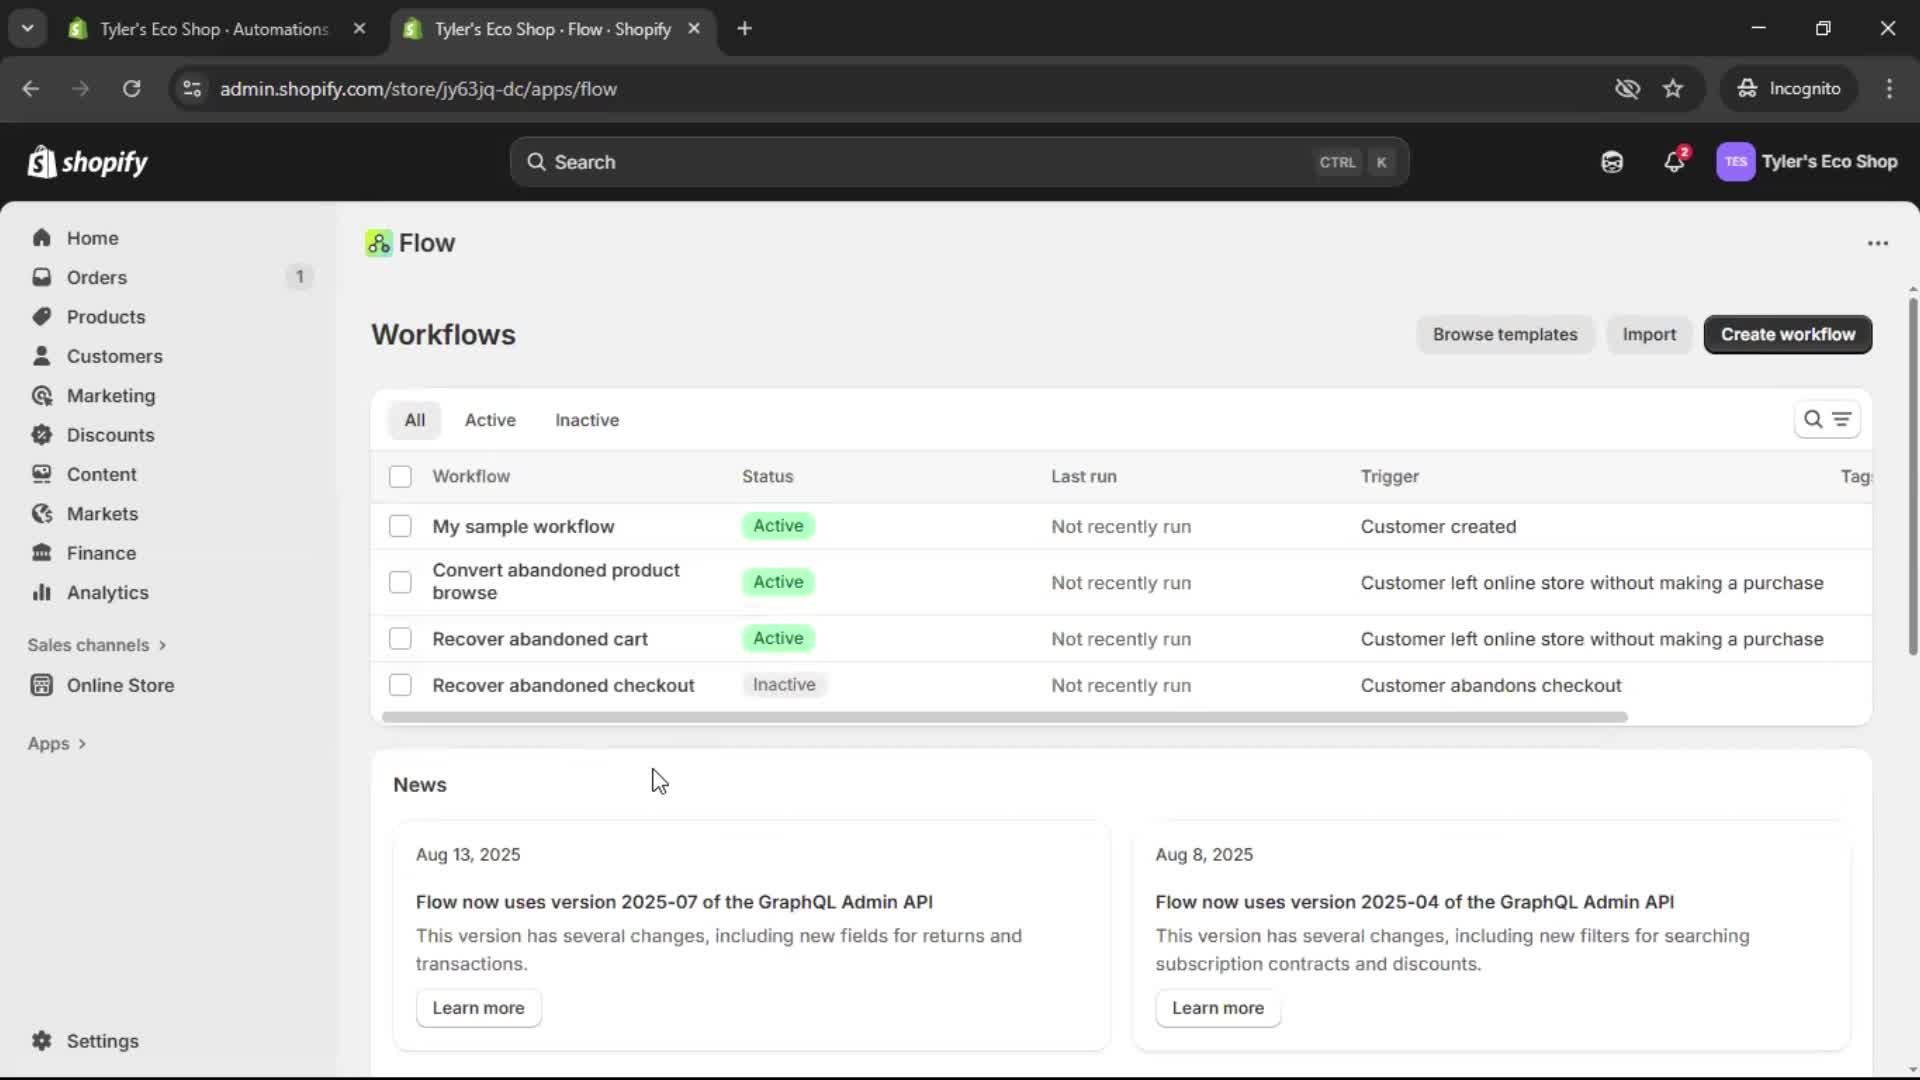Expand the Apps section
1920x1080 pixels.
point(57,743)
